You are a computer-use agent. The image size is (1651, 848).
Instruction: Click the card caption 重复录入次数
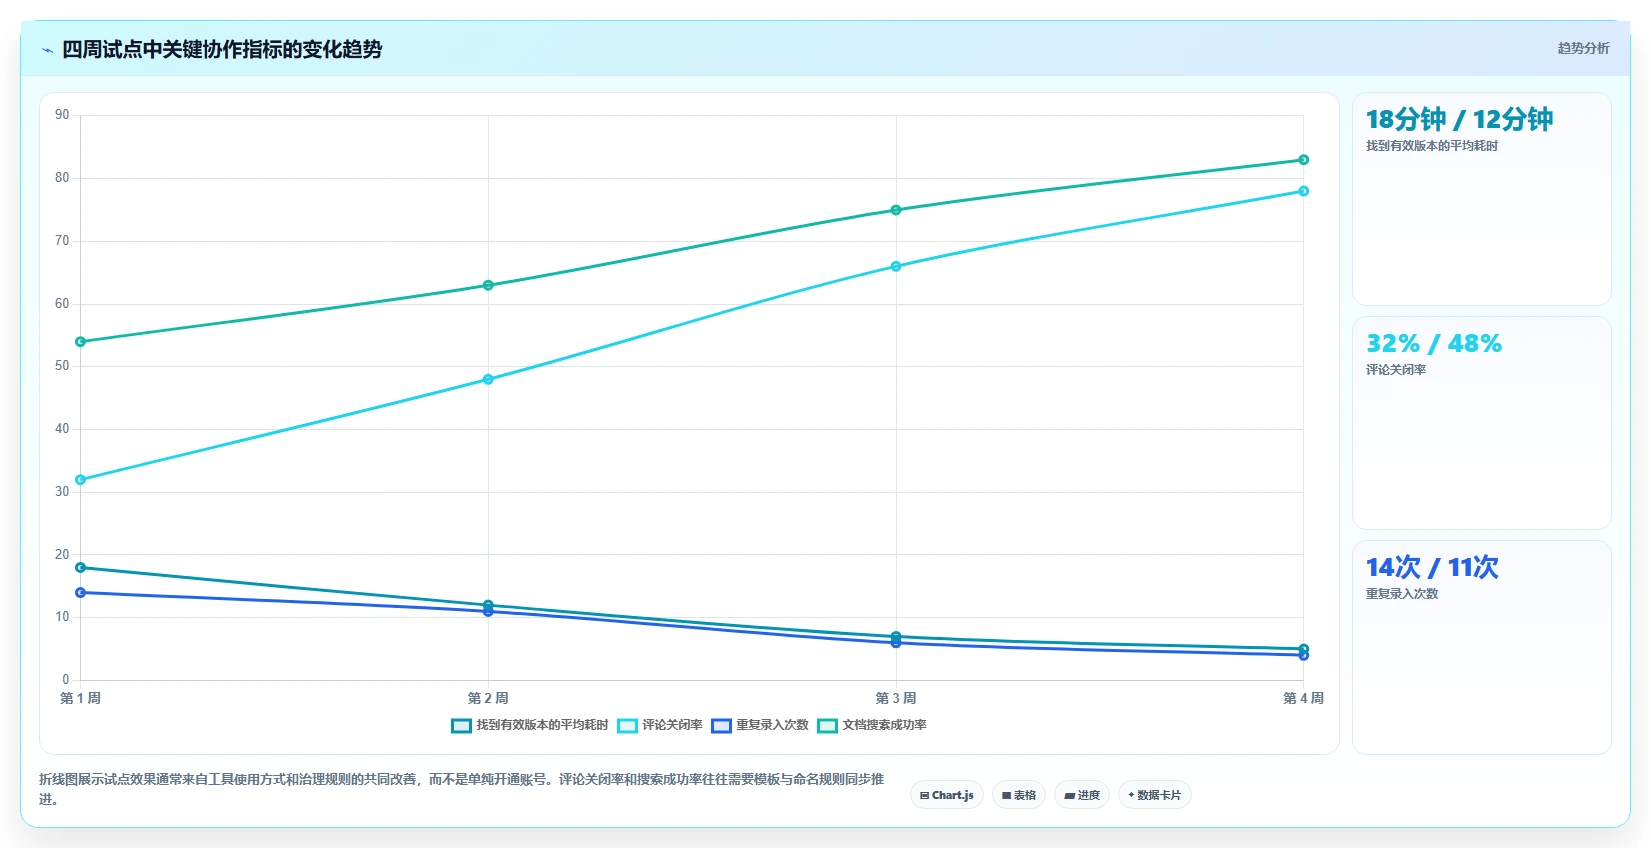click(1402, 594)
